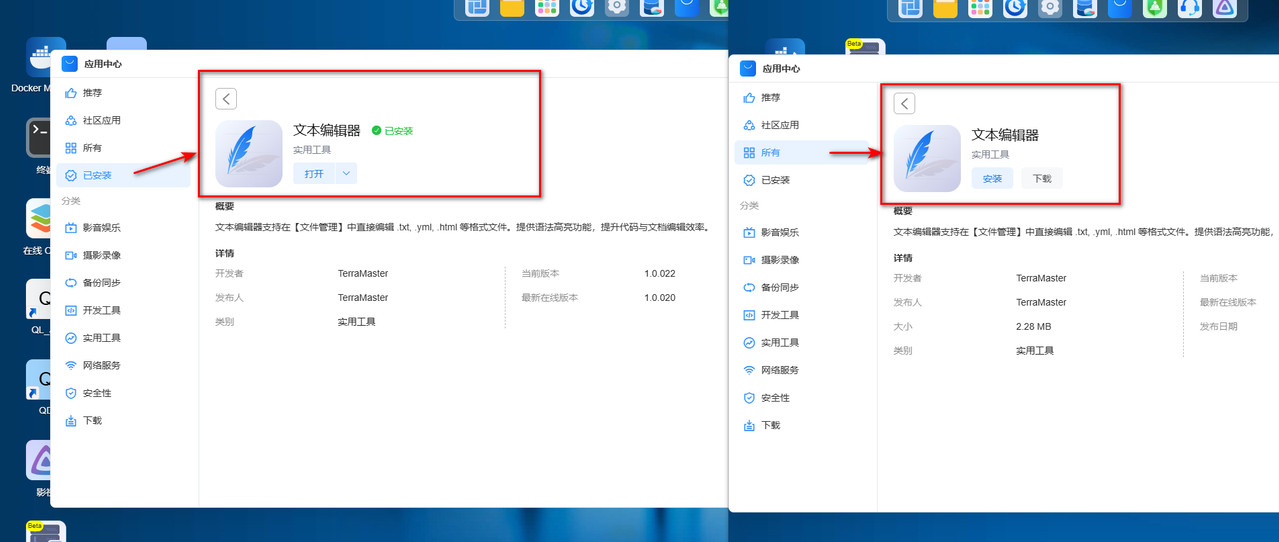Choose 网络服务 category in left window

123,365
